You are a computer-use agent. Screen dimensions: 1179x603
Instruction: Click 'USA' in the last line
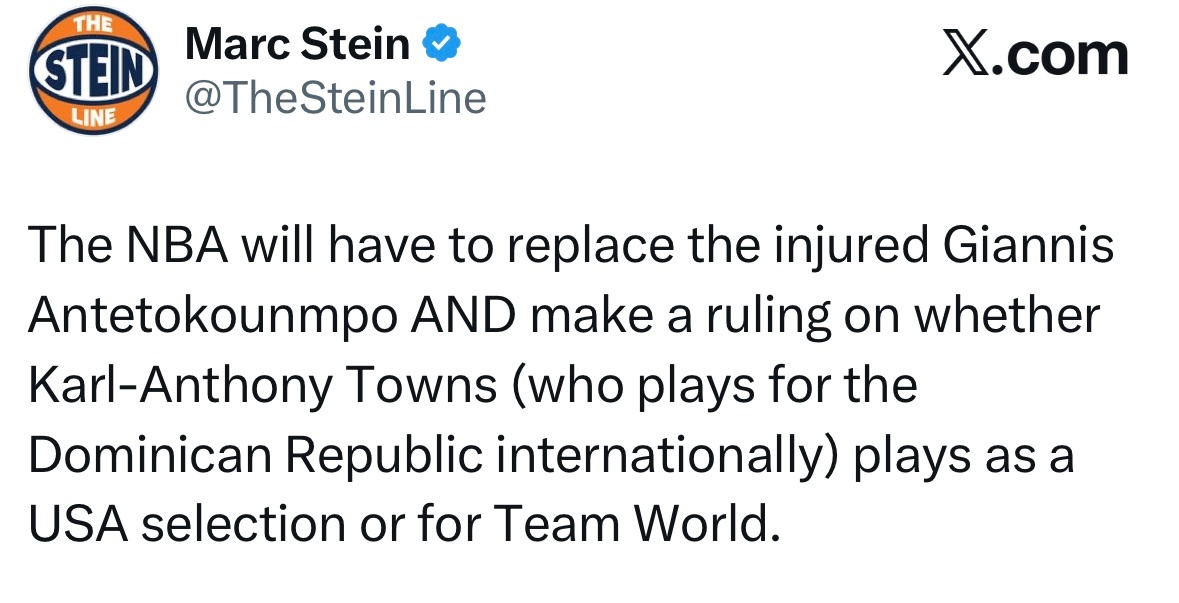78,524
